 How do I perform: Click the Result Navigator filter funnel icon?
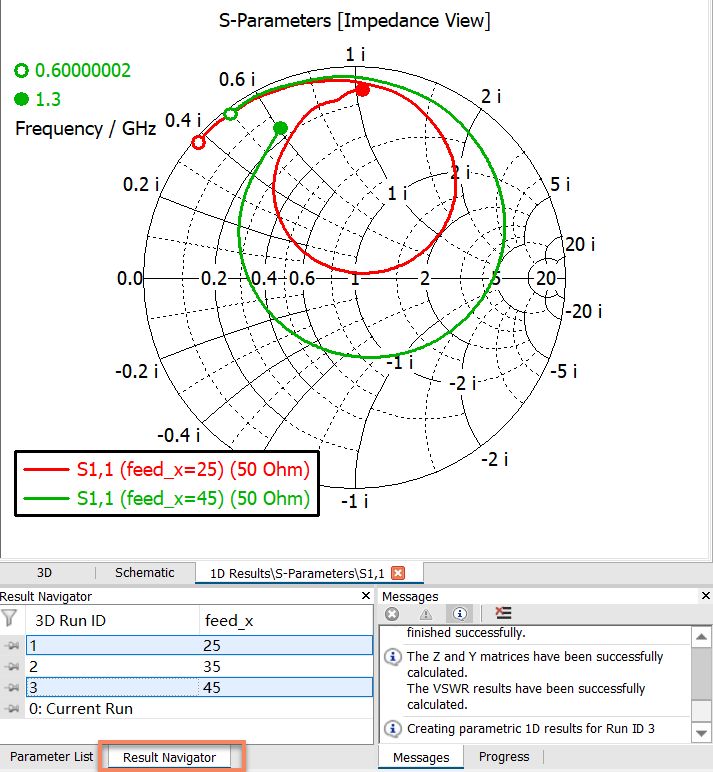tap(9, 618)
